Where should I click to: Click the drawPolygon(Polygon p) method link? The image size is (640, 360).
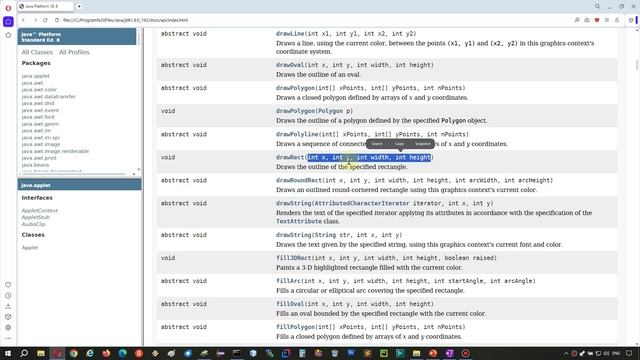295,111
